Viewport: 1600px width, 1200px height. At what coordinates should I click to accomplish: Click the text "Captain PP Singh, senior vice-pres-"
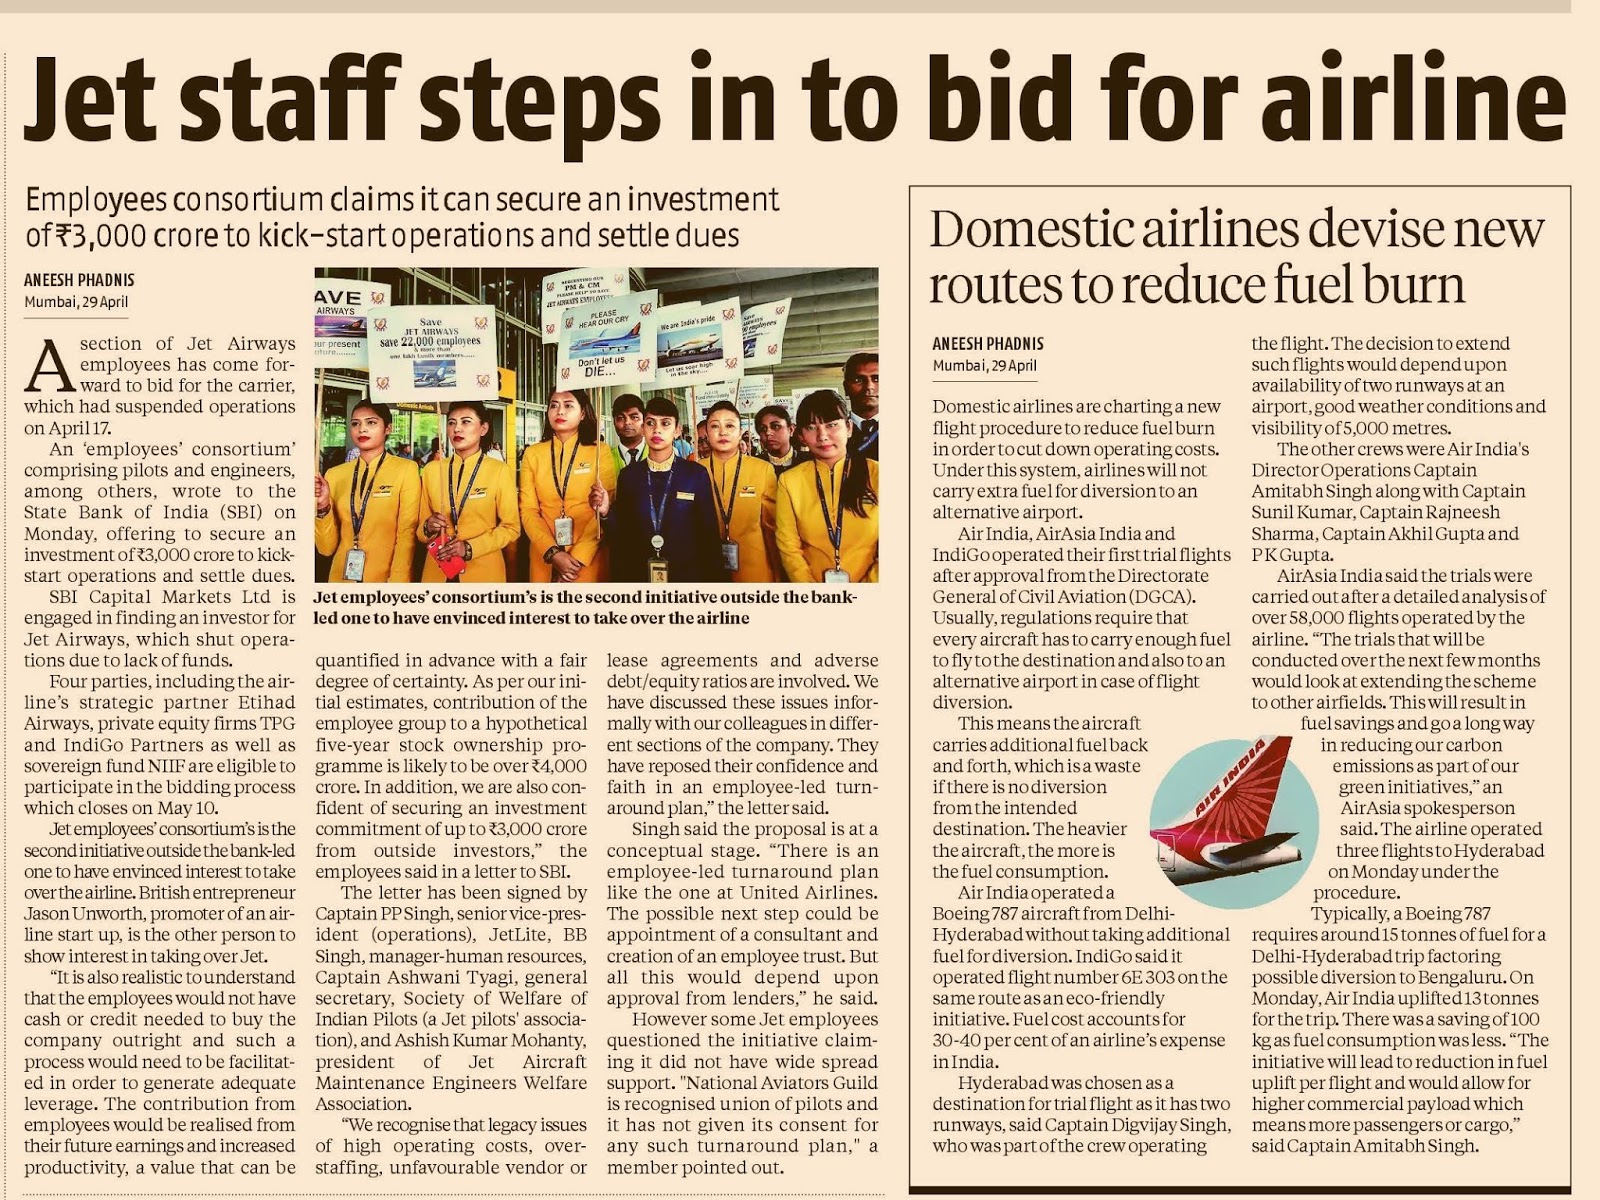[451, 913]
